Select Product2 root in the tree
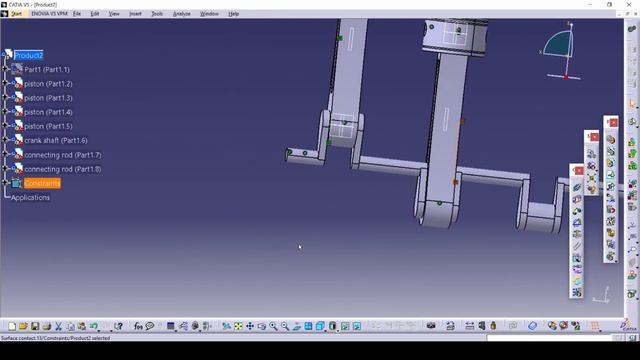This screenshot has width=640, height=360. (29, 55)
